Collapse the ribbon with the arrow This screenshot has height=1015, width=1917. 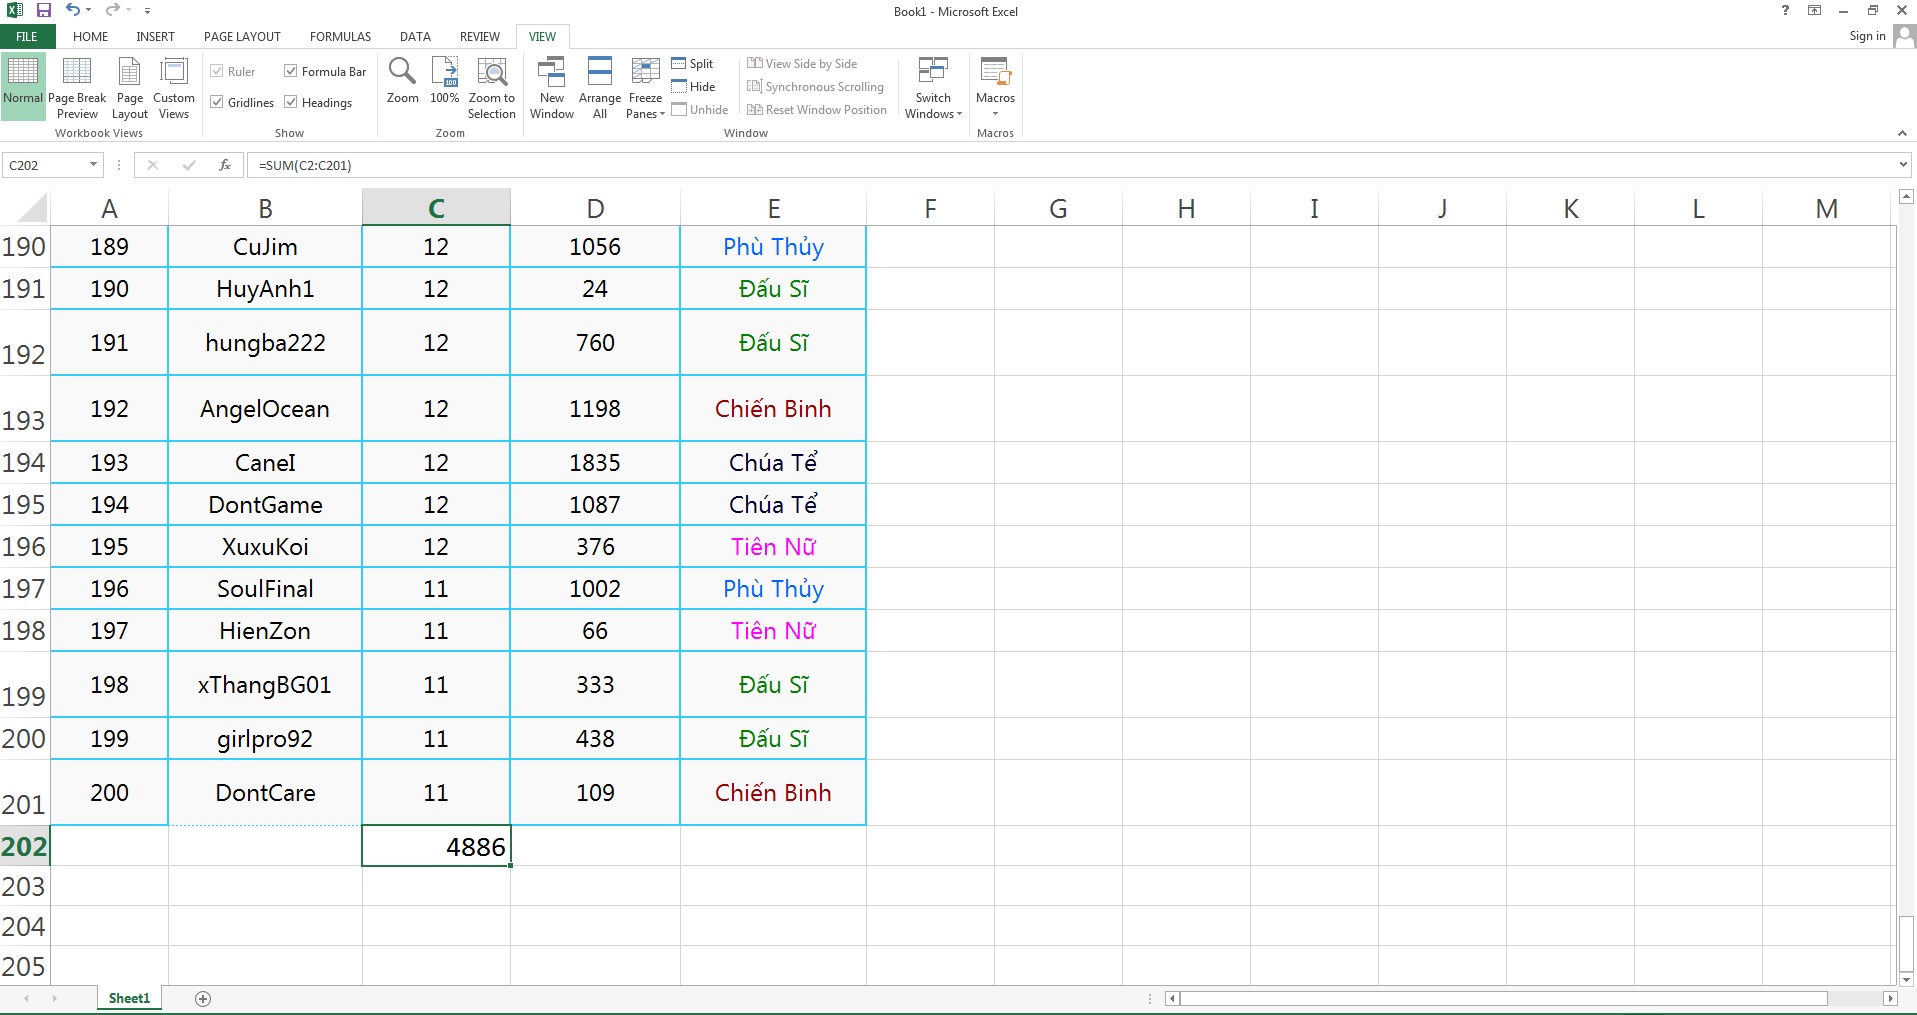pyautogui.click(x=1902, y=133)
